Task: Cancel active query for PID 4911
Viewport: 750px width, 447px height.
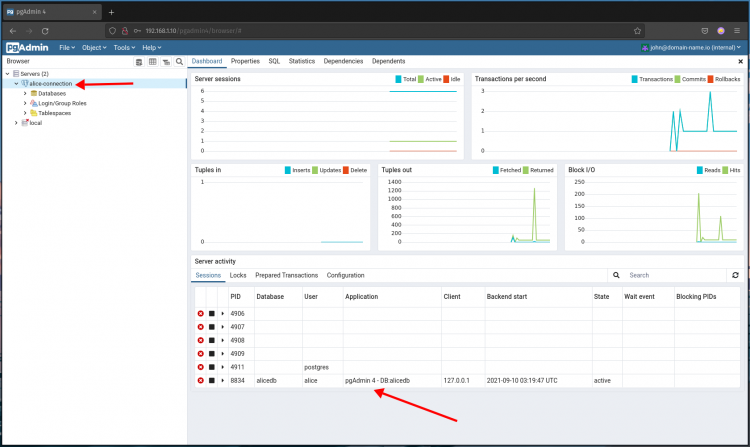Action: point(211,367)
